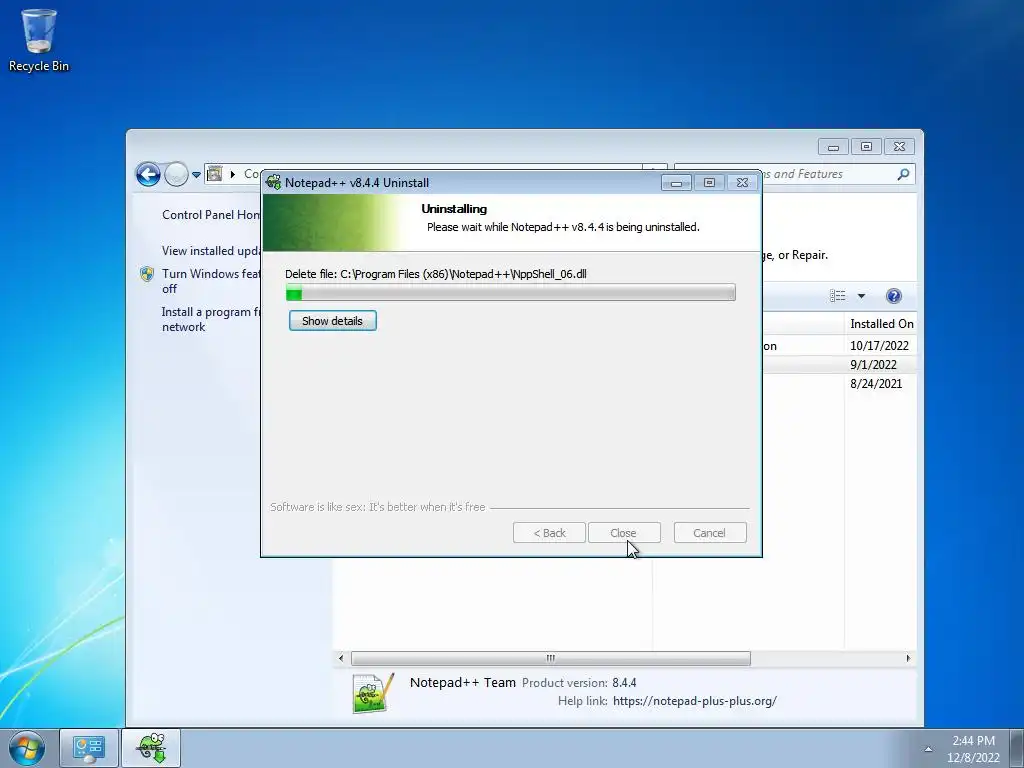Image resolution: width=1024 pixels, height=768 pixels.
Task: Click the Control Panel address bar icon
Action: click(x=214, y=174)
